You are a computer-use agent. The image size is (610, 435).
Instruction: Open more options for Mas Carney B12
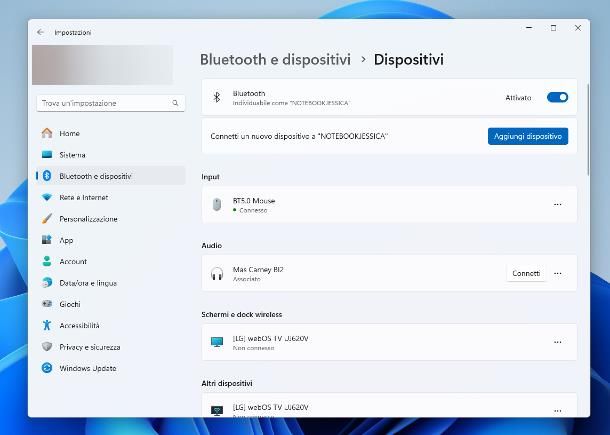(557, 274)
